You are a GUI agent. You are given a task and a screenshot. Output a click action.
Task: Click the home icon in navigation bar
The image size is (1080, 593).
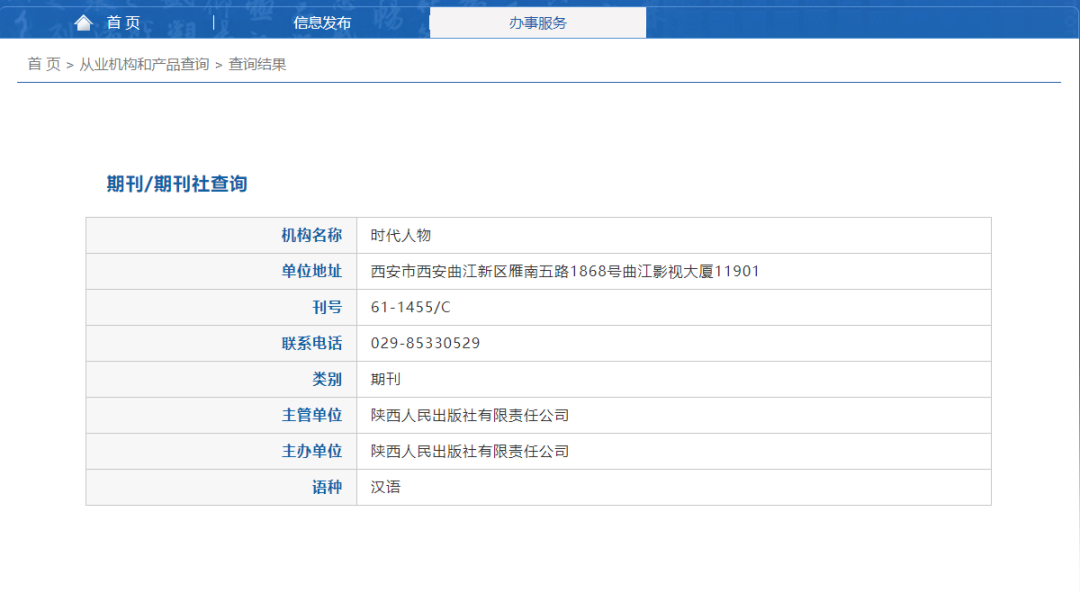[x=83, y=23]
